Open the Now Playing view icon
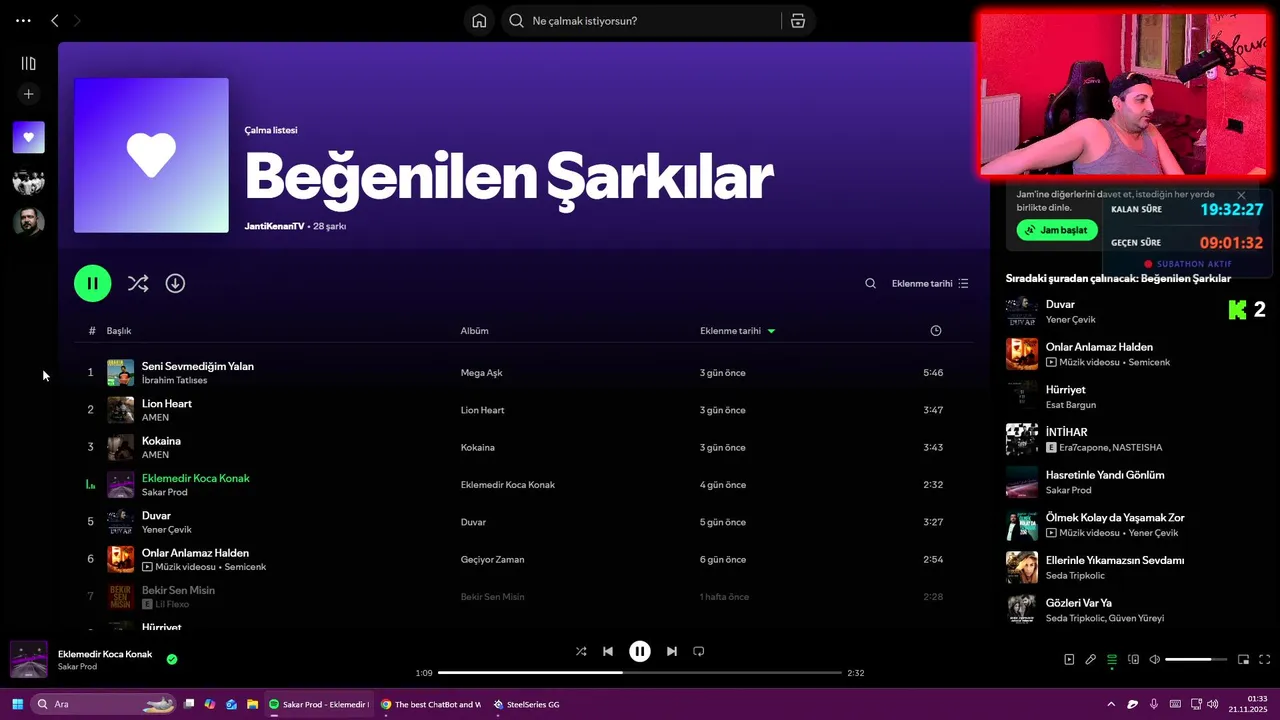Screen dimensions: 1280x720 [x=1069, y=659]
